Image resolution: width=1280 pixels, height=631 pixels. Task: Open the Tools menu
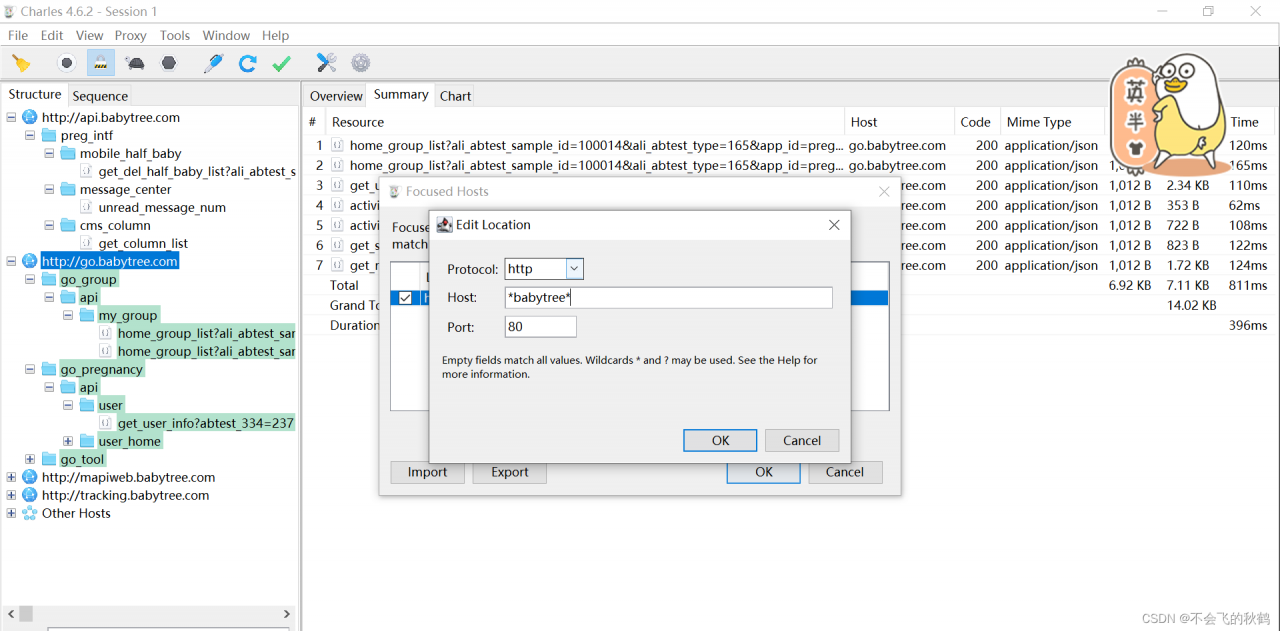click(x=175, y=35)
